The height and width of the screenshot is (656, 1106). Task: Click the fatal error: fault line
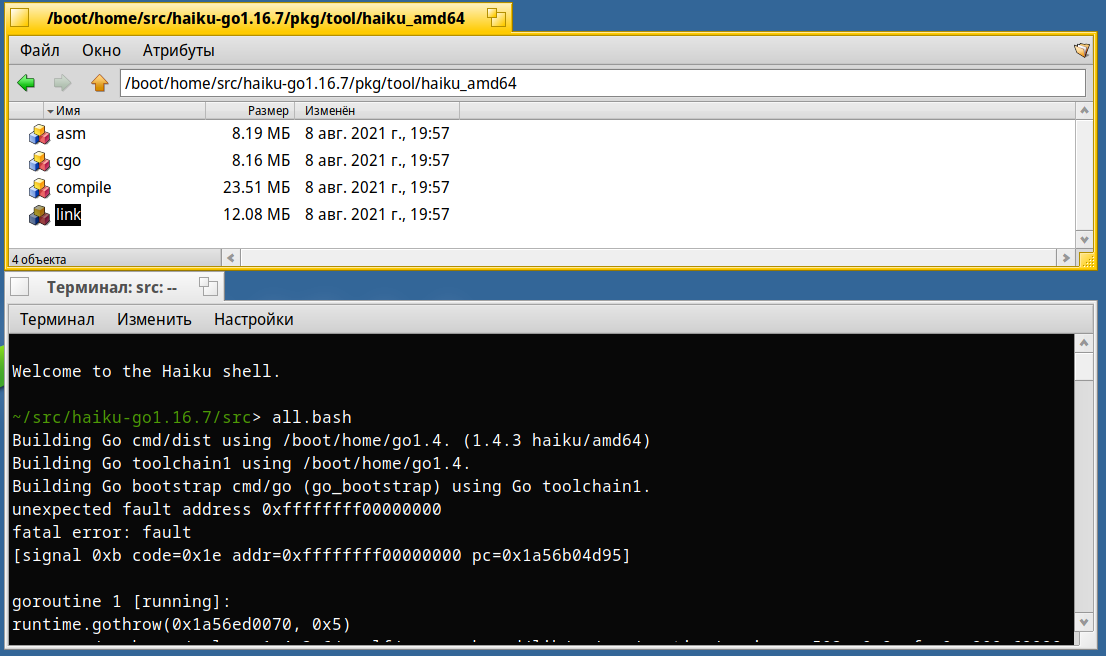(102, 532)
